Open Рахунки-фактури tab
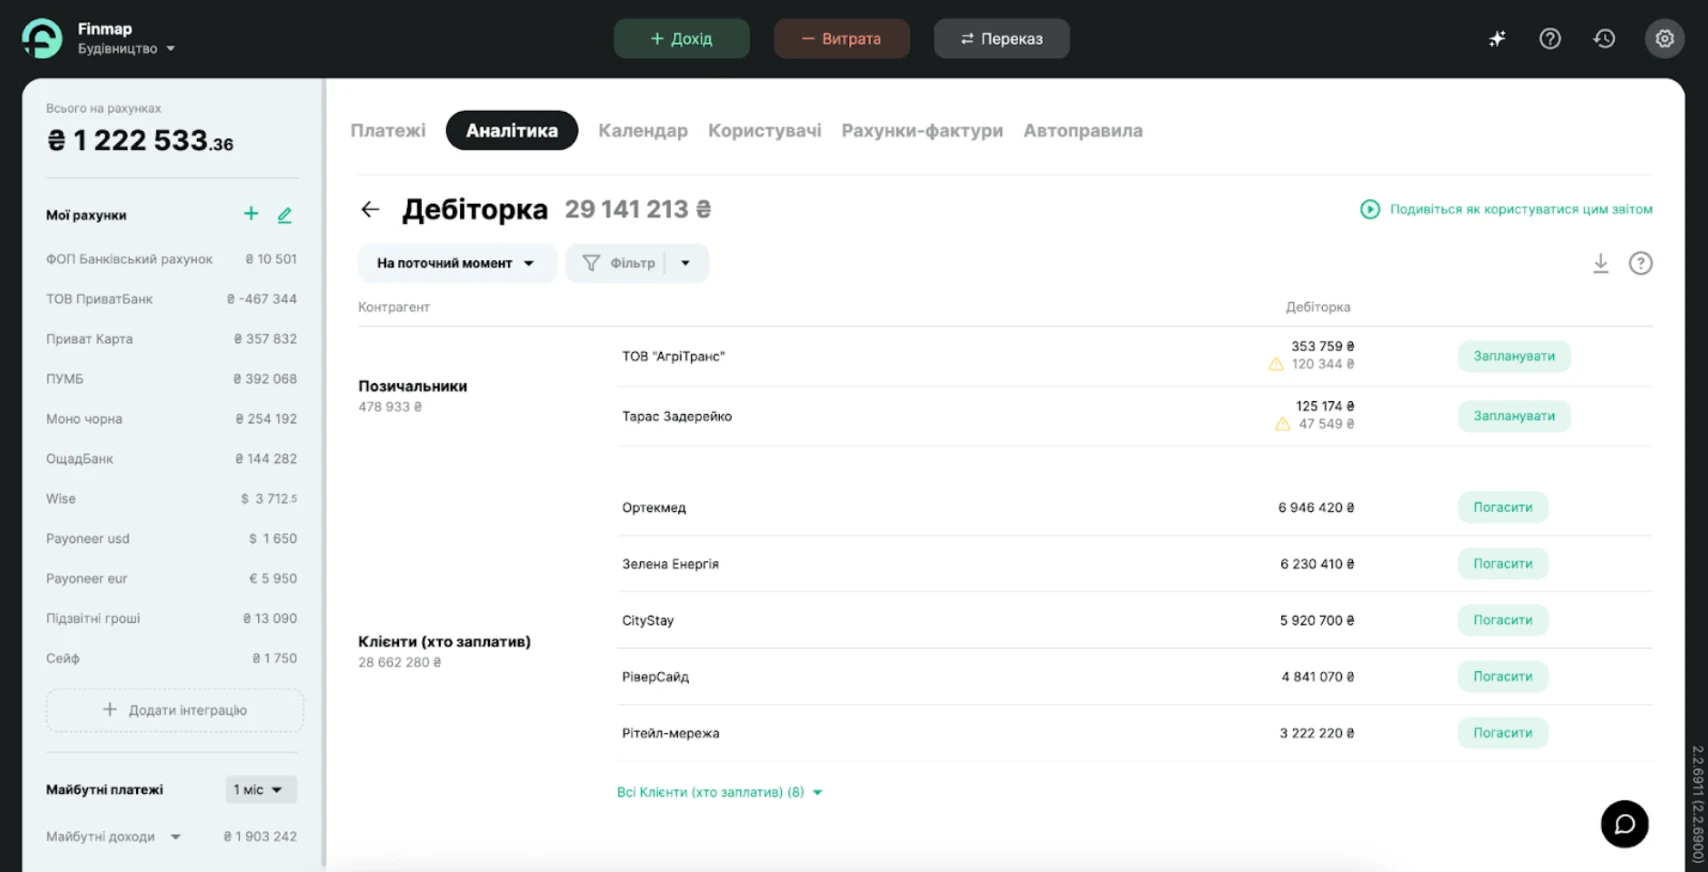This screenshot has width=1708, height=872. pos(922,130)
